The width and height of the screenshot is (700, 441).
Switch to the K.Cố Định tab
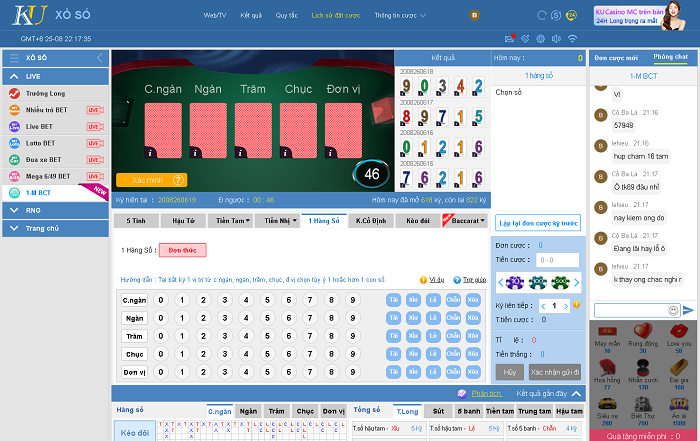pos(372,220)
